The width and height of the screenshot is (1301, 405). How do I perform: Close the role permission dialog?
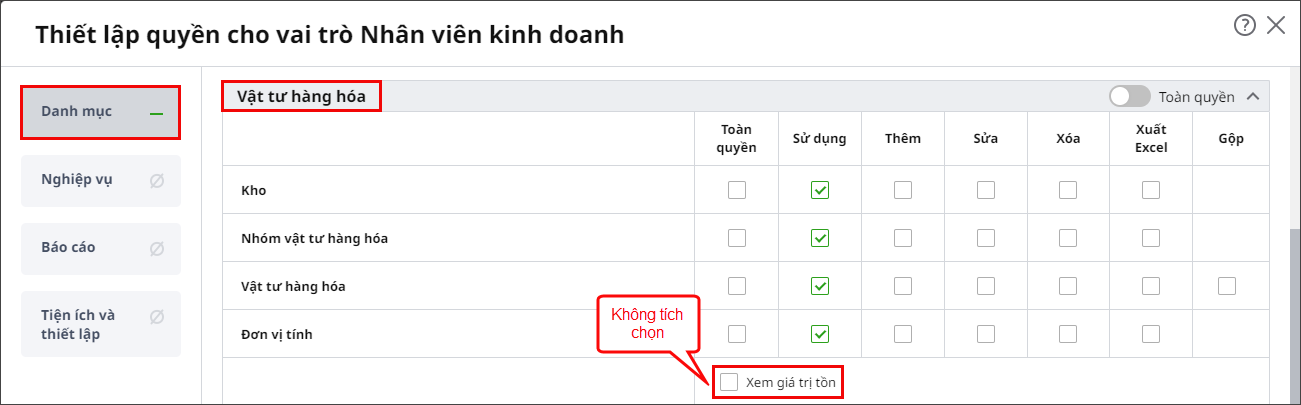coord(1276,26)
